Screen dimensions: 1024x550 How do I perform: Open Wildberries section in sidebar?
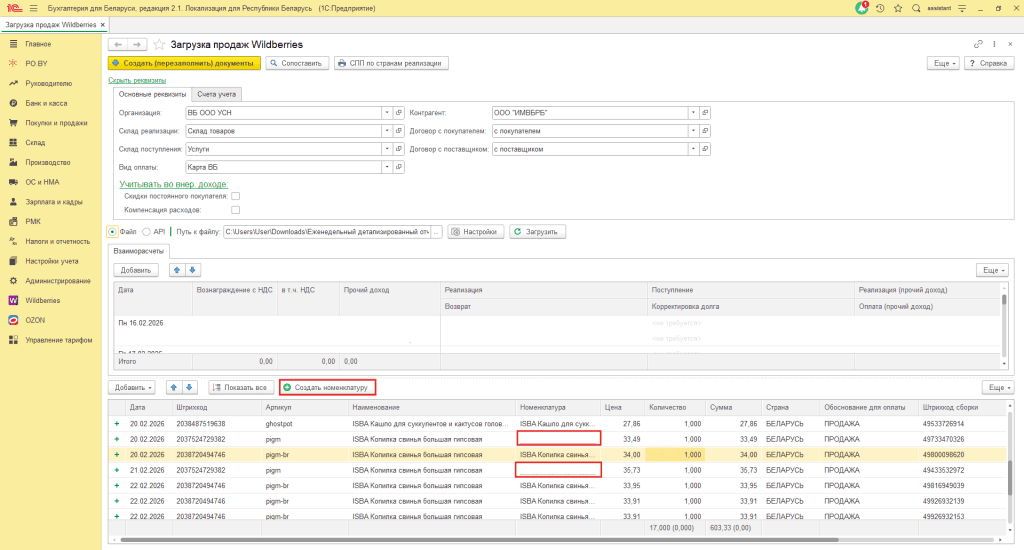(42, 299)
